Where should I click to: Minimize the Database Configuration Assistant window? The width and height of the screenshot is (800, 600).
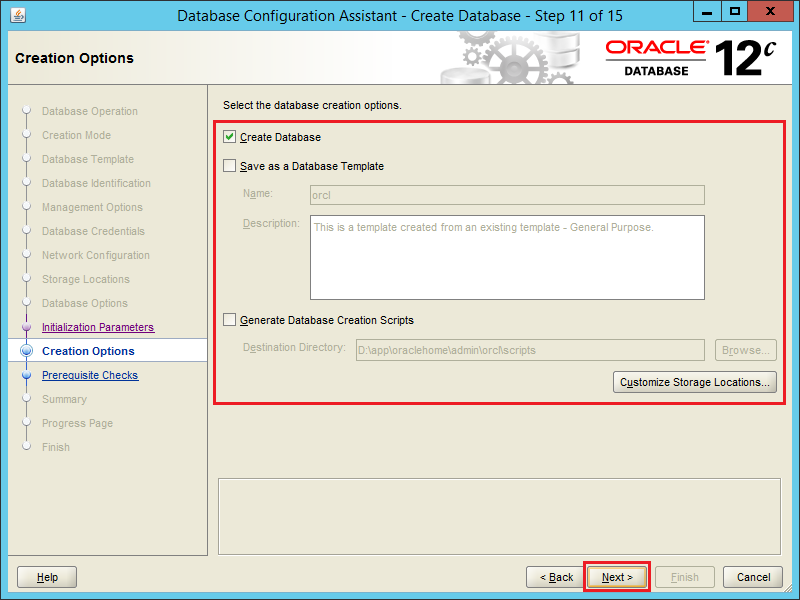[707, 11]
